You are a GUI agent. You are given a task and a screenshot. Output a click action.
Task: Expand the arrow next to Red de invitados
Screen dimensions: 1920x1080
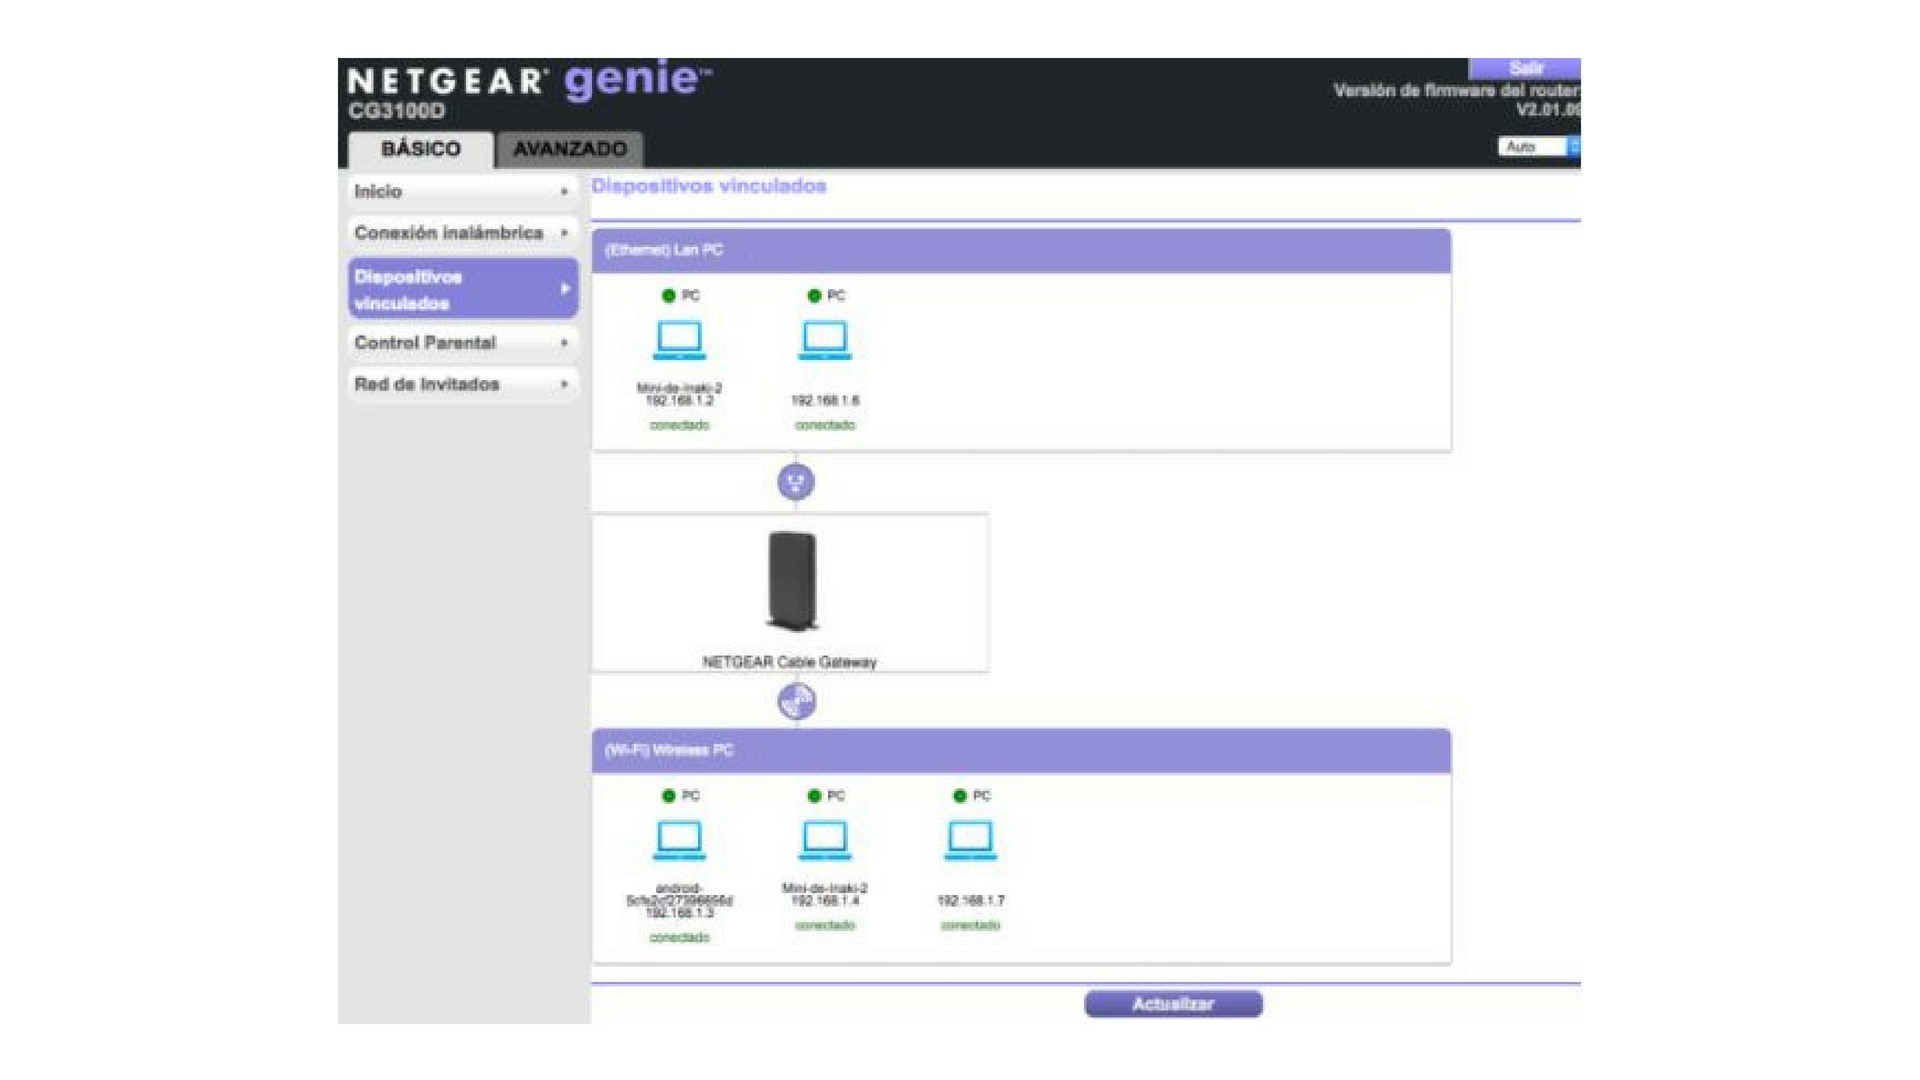564,385
